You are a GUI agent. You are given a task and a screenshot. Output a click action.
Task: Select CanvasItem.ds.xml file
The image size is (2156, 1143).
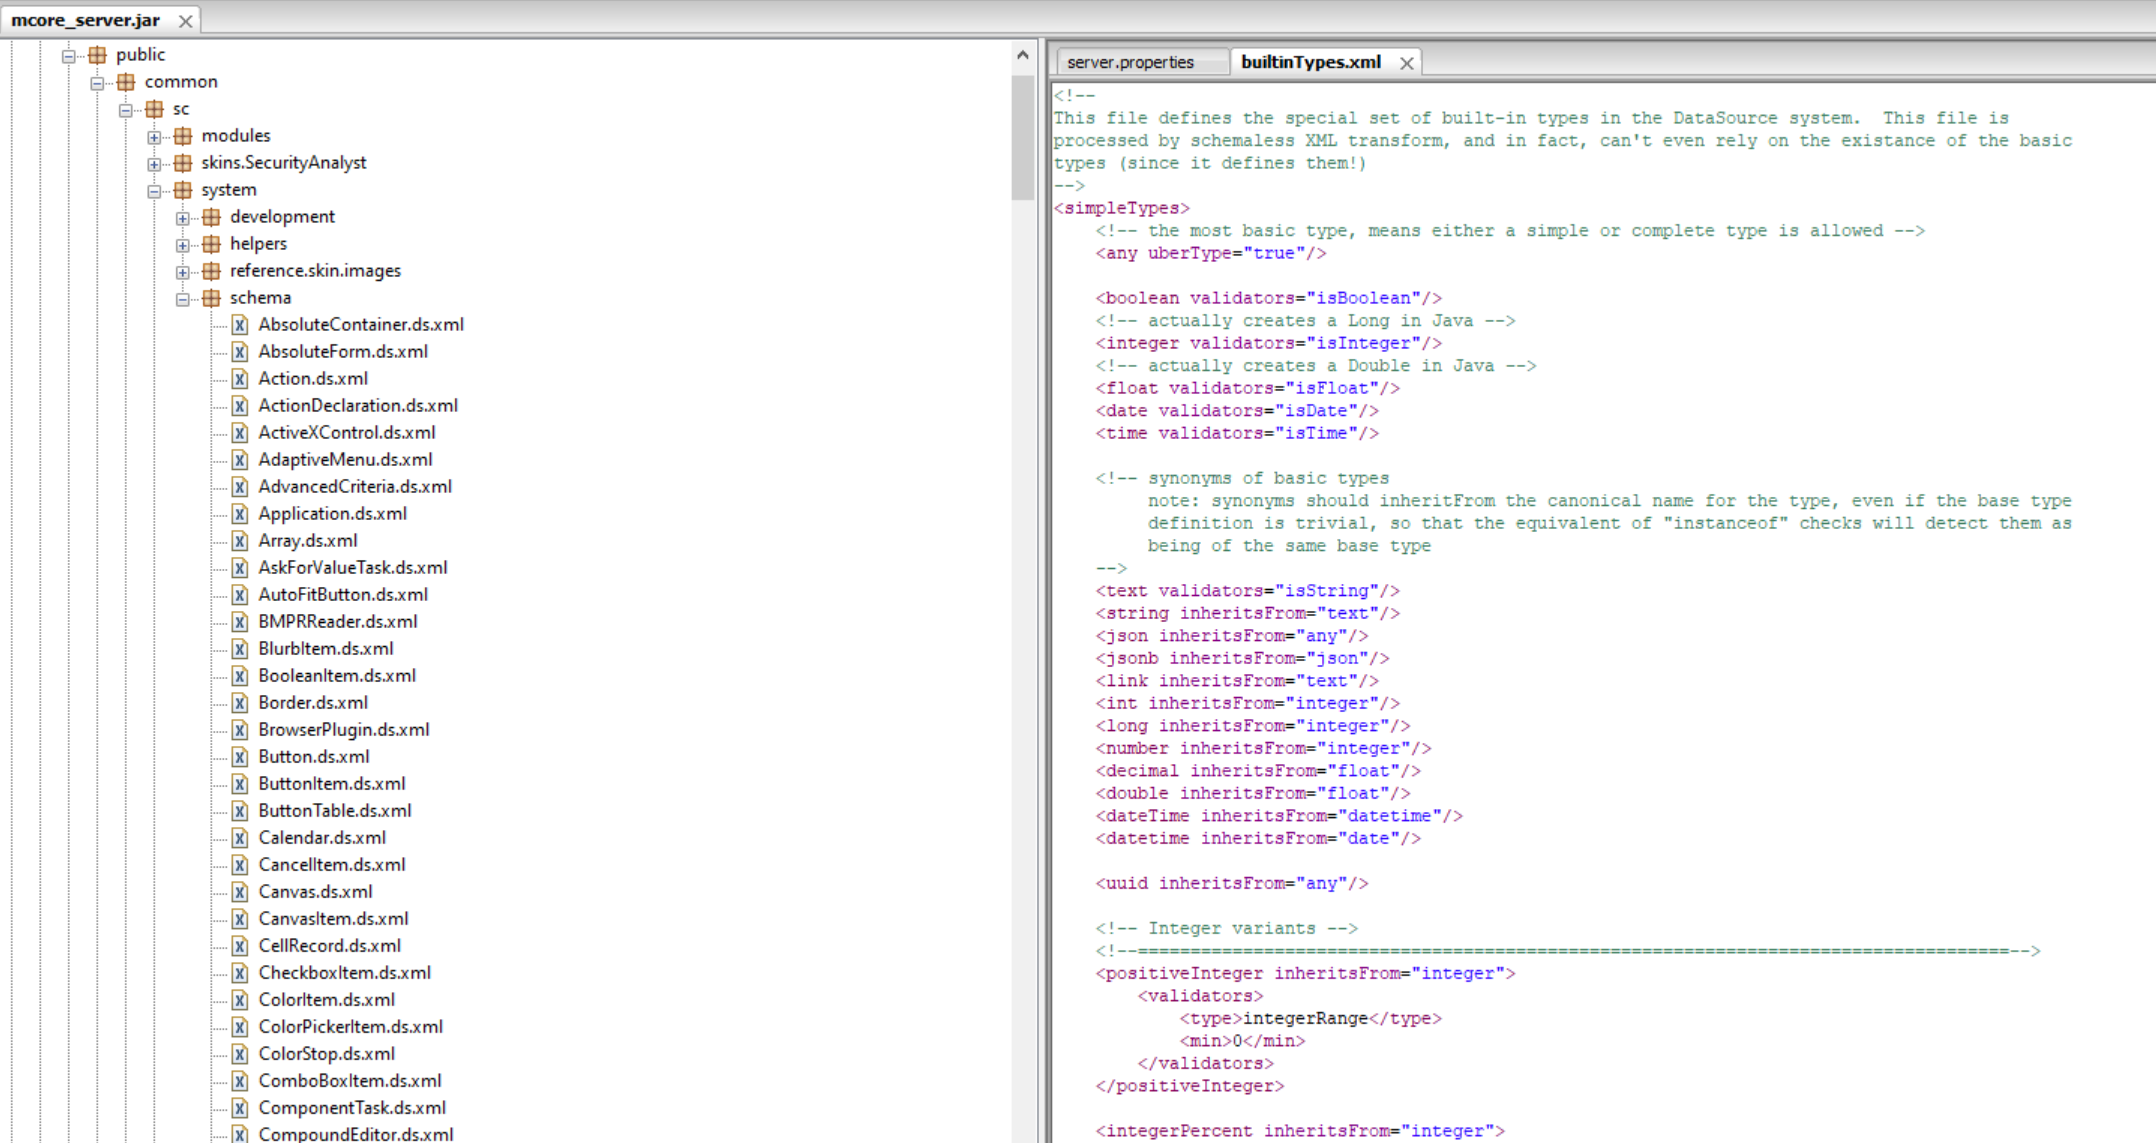click(x=333, y=919)
